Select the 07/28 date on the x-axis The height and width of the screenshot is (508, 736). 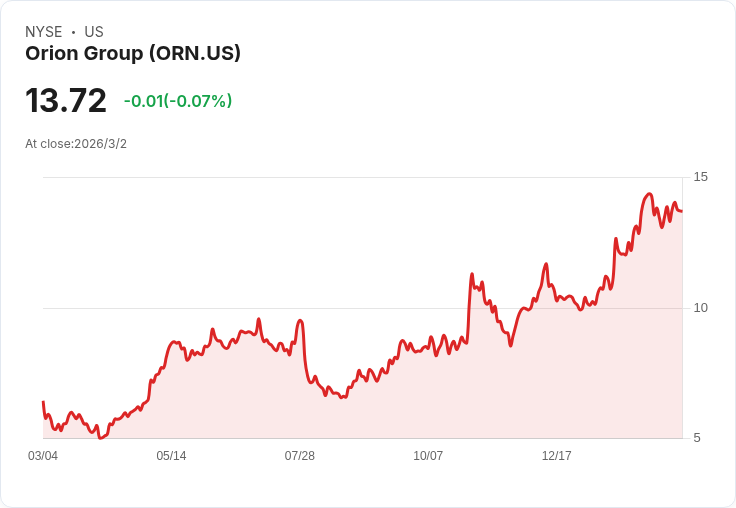click(299, 456)
